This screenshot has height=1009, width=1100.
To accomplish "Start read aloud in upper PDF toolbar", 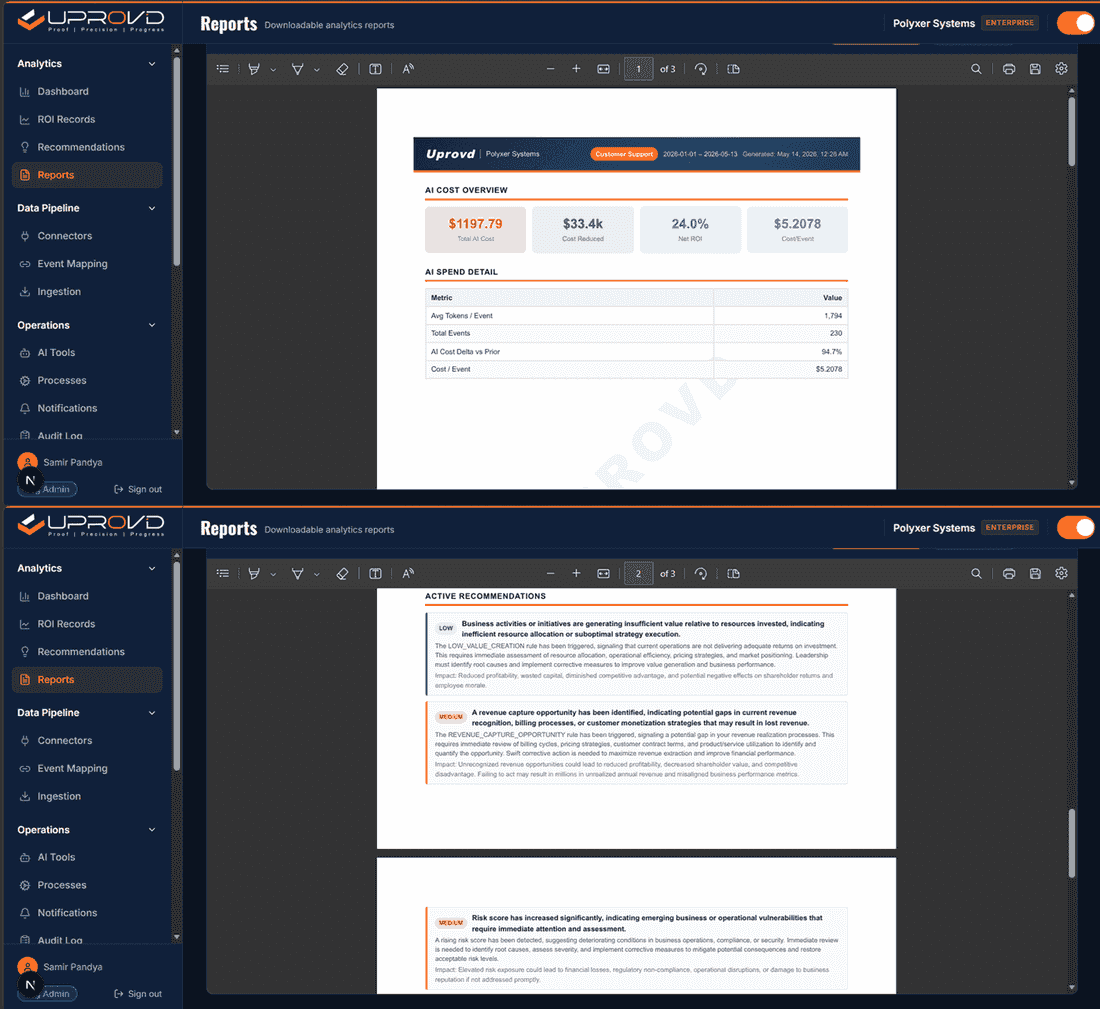I will (408, 69).
